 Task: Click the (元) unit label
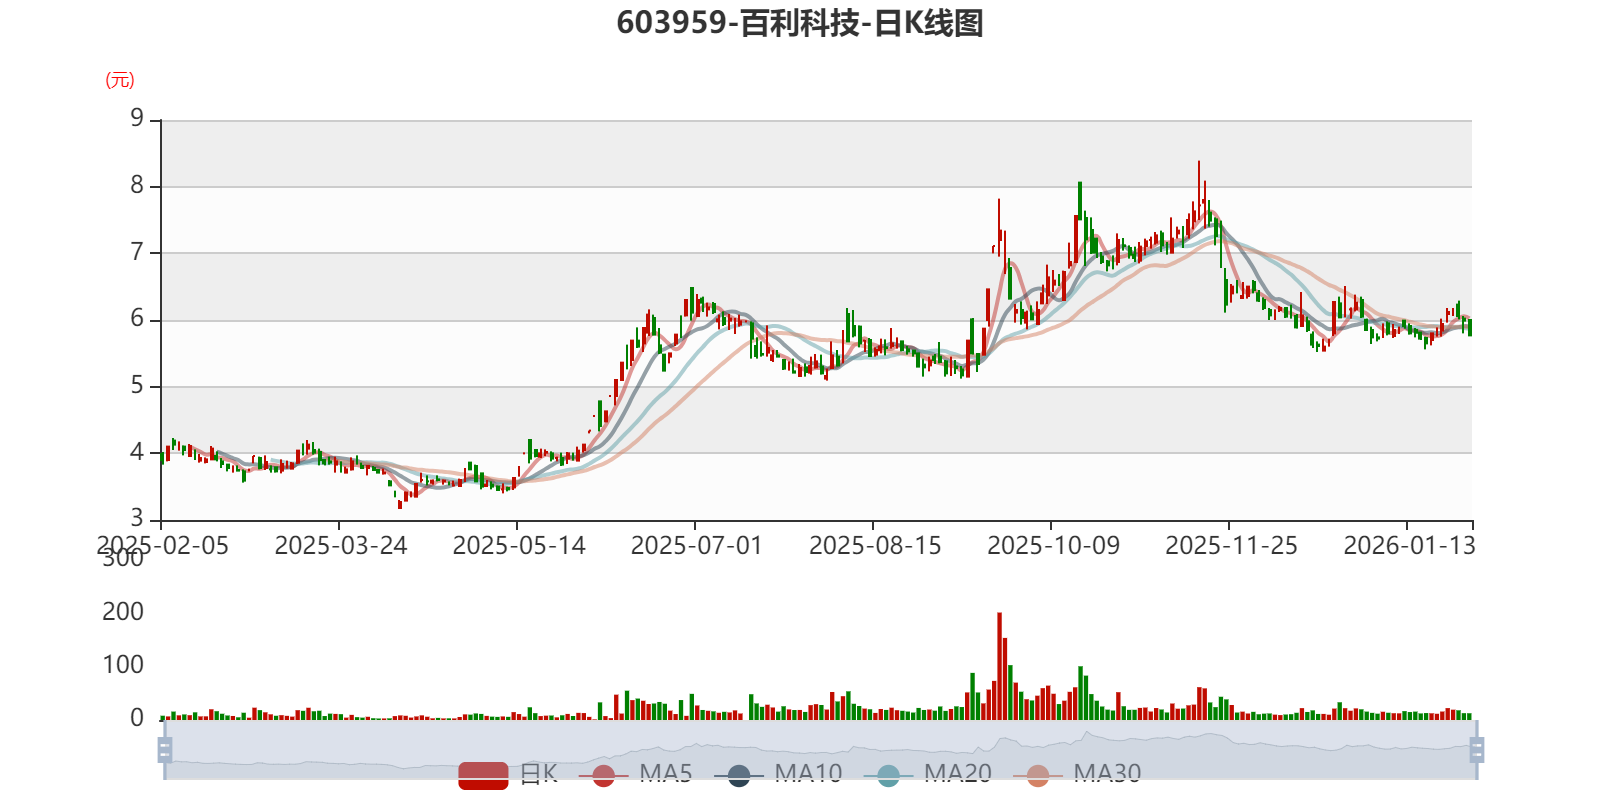click(120, 80)
